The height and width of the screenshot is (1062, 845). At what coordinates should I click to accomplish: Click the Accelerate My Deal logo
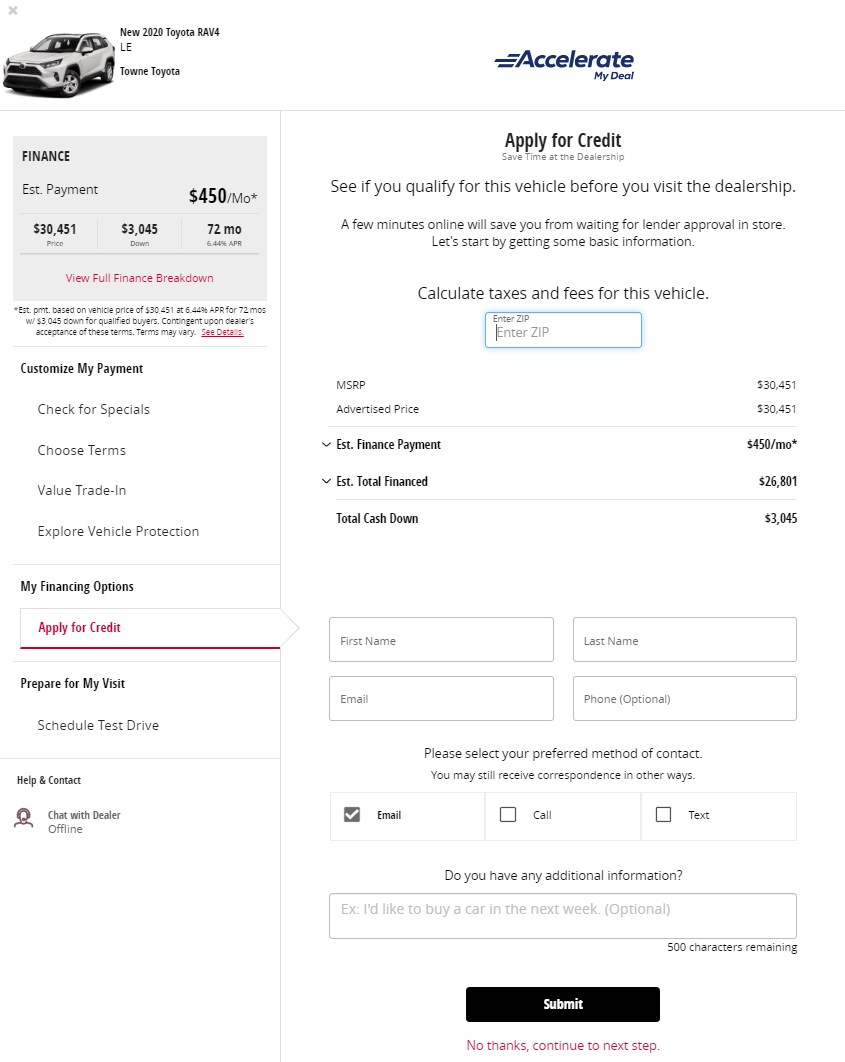coord(564,65)
